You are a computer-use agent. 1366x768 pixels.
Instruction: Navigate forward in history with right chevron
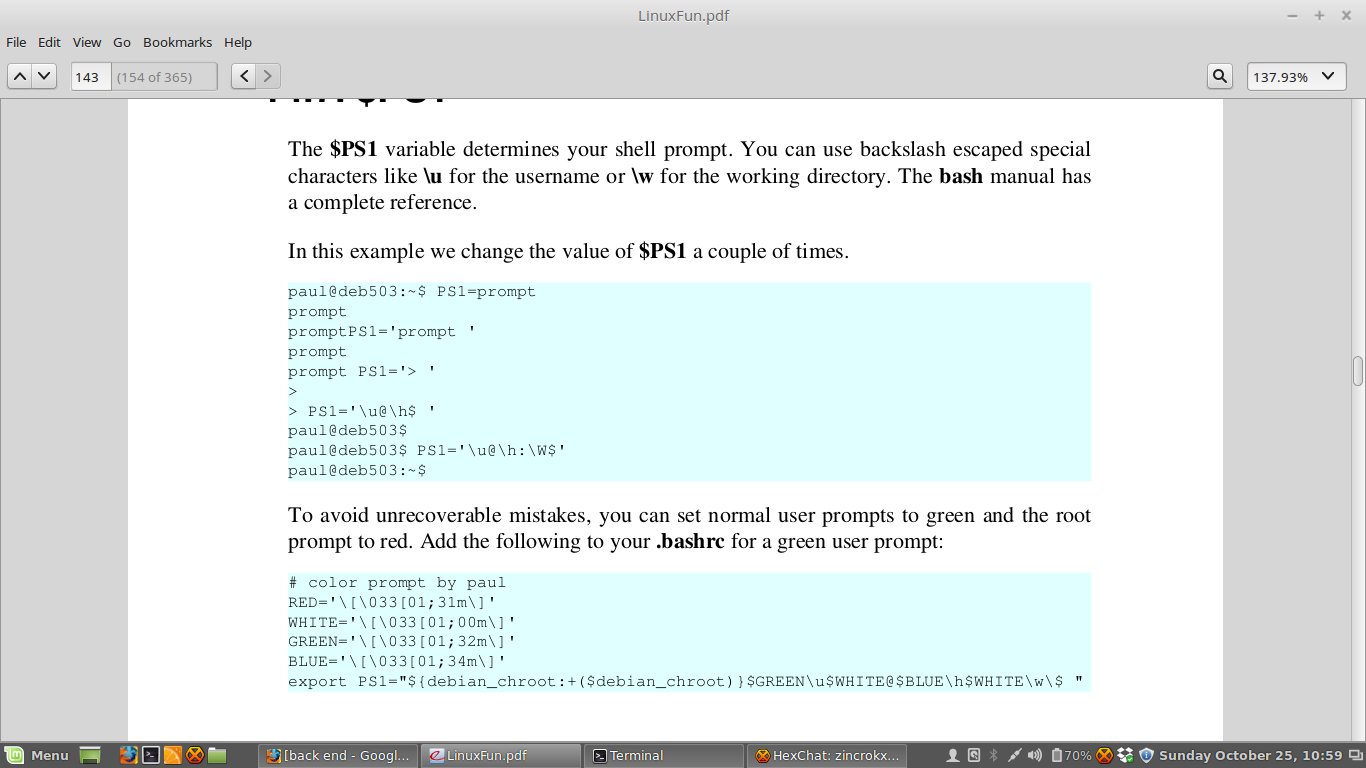click(x=268, y=76)
